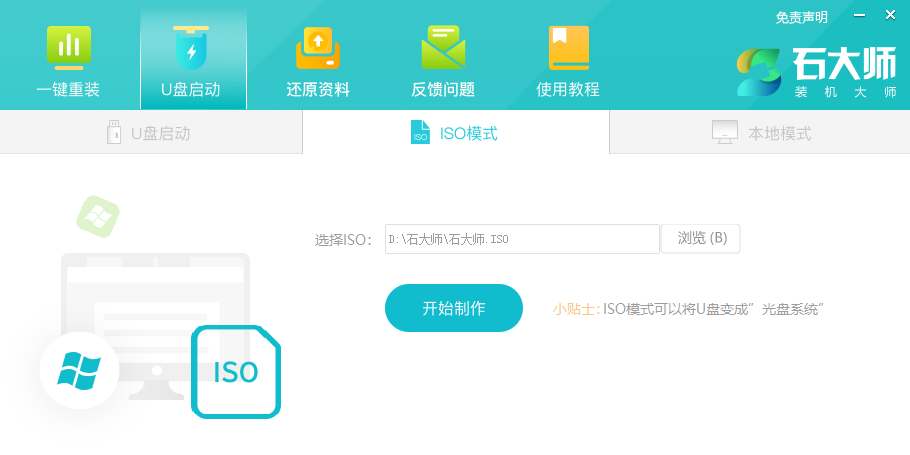Switch to the 本地模式 tab
Image resolution: width=910 pixels, height=455 pixels.
click(x=760, y=132)
